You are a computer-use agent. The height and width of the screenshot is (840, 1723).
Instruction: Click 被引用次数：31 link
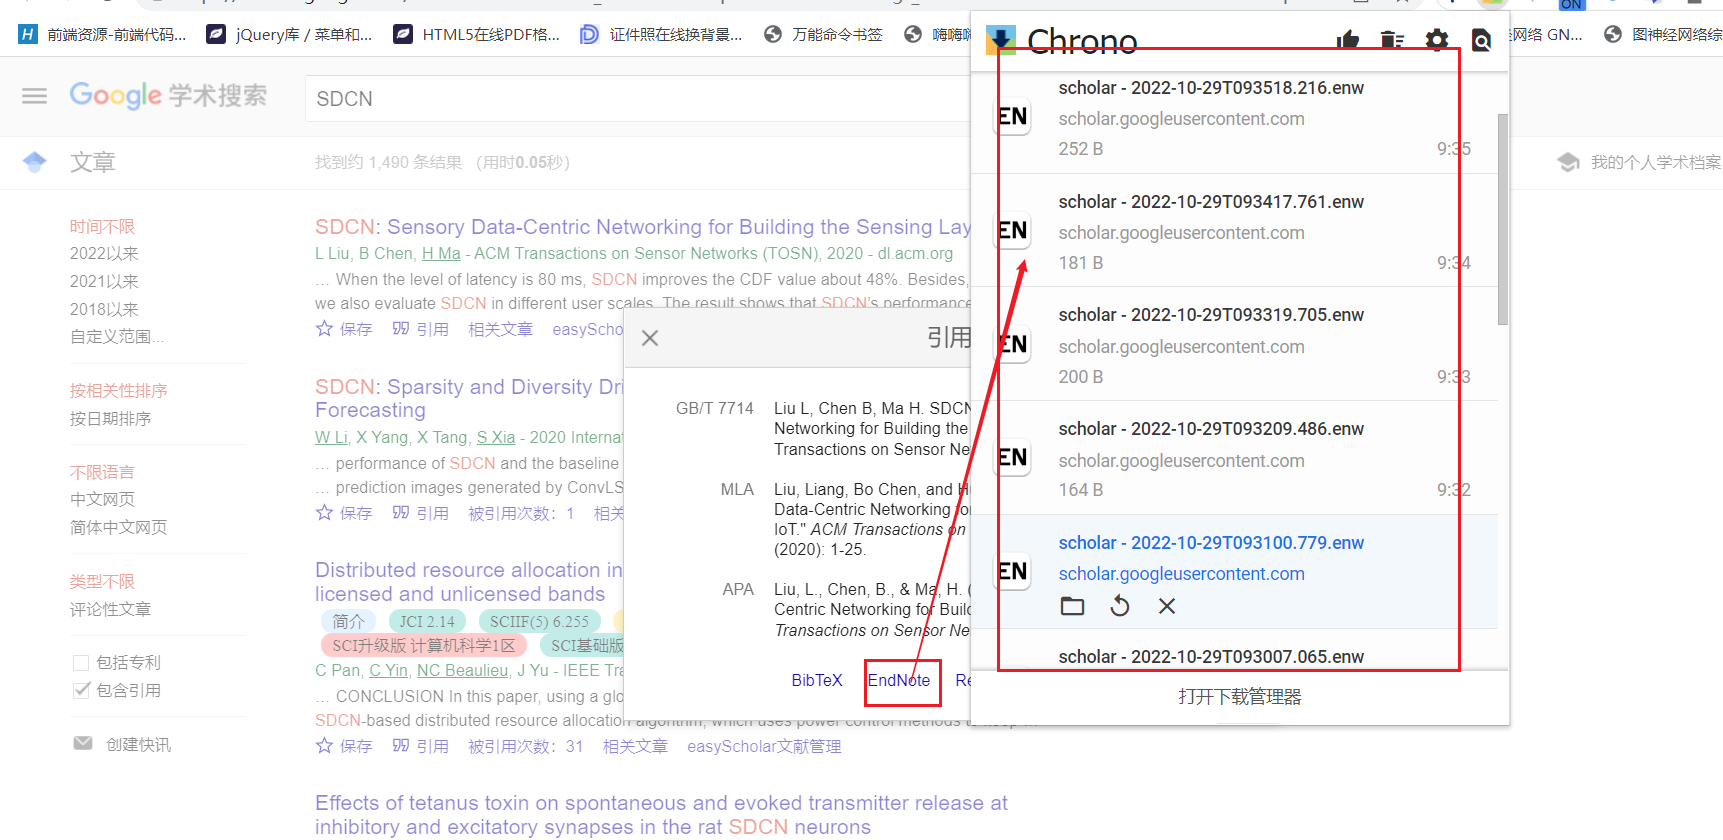[x=525, y=746]
